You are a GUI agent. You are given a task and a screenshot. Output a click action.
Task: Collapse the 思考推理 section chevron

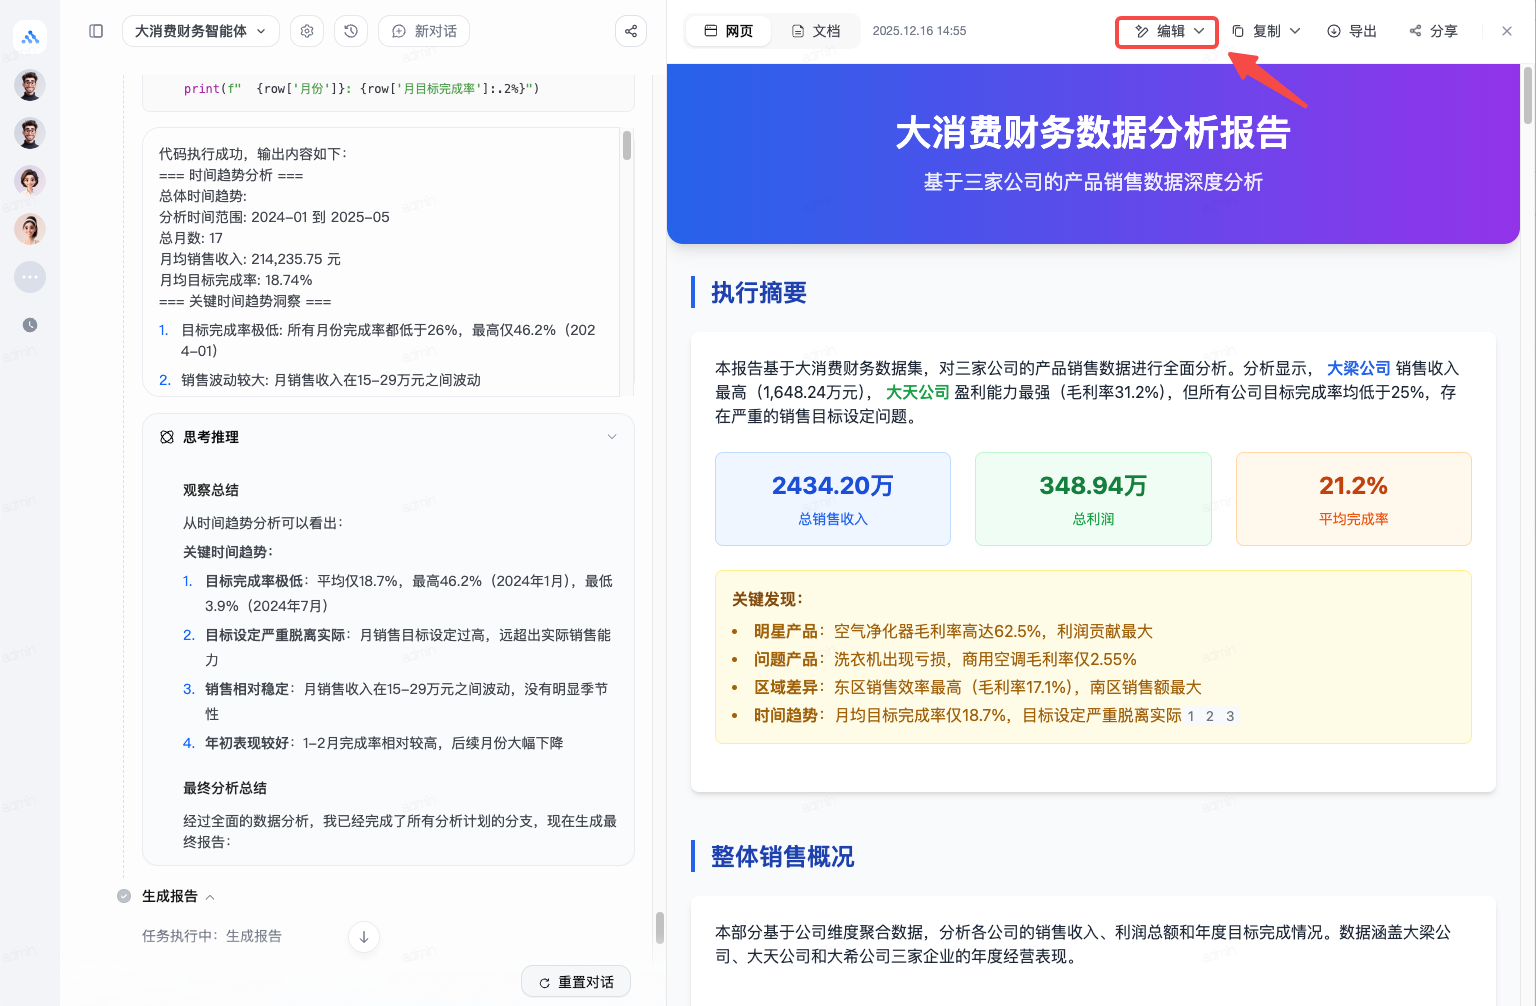612,437
